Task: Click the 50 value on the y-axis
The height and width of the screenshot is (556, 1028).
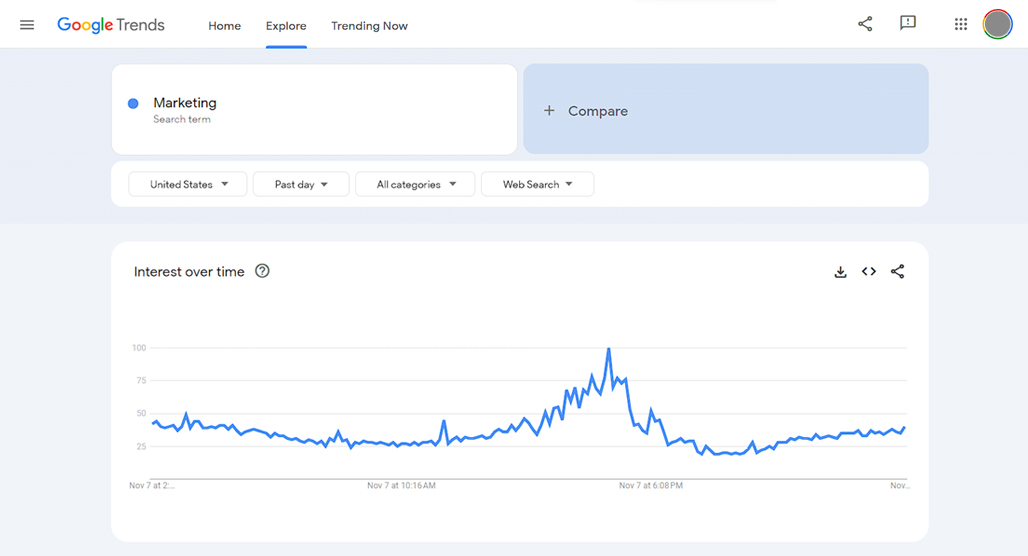Action: tap(141, 414)
